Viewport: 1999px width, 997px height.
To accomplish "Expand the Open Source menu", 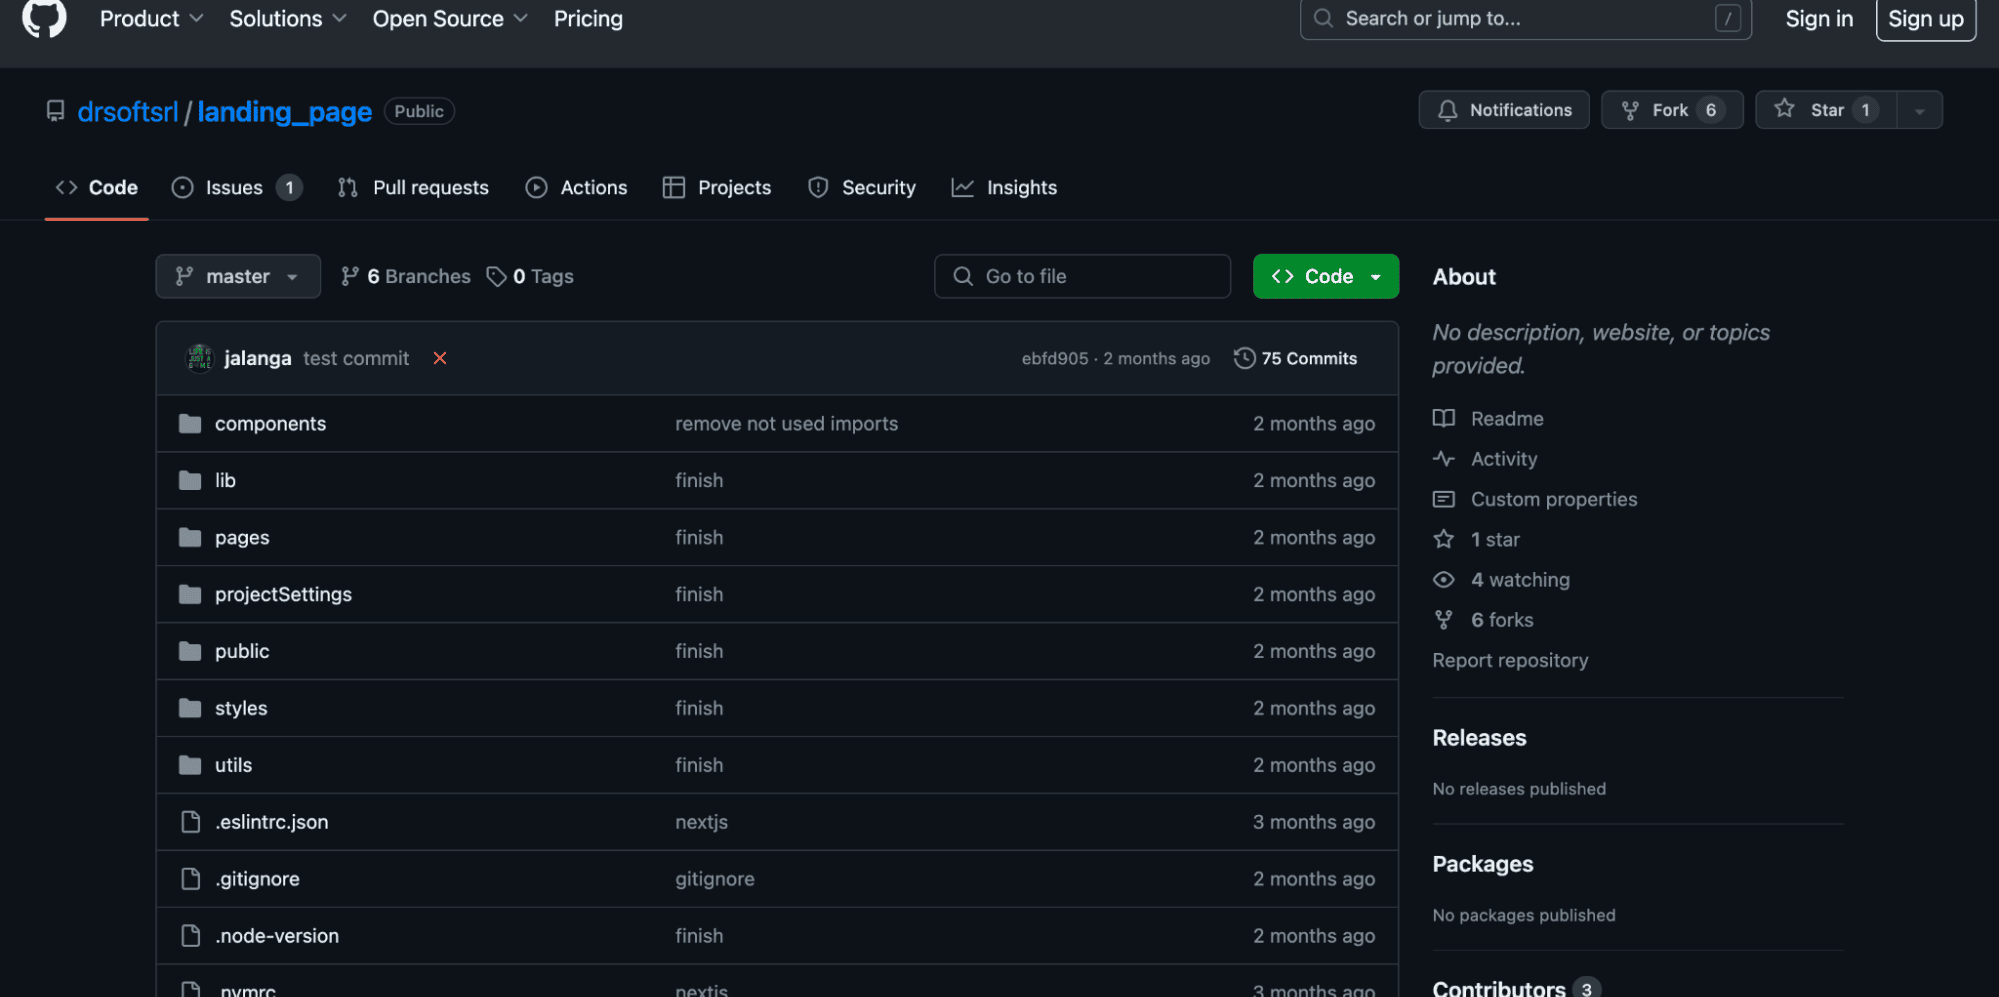I will [450, 18].
